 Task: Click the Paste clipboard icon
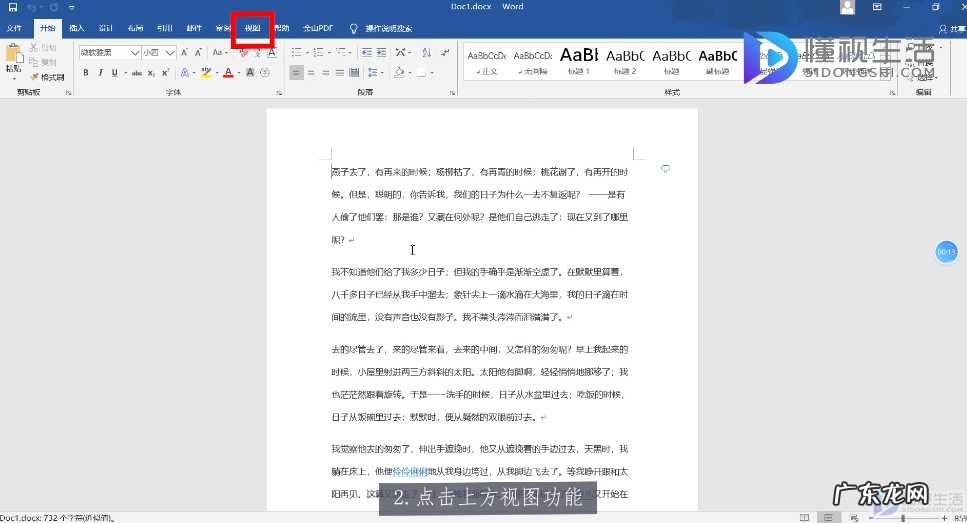pyautogui.click(x=13, y=54)
